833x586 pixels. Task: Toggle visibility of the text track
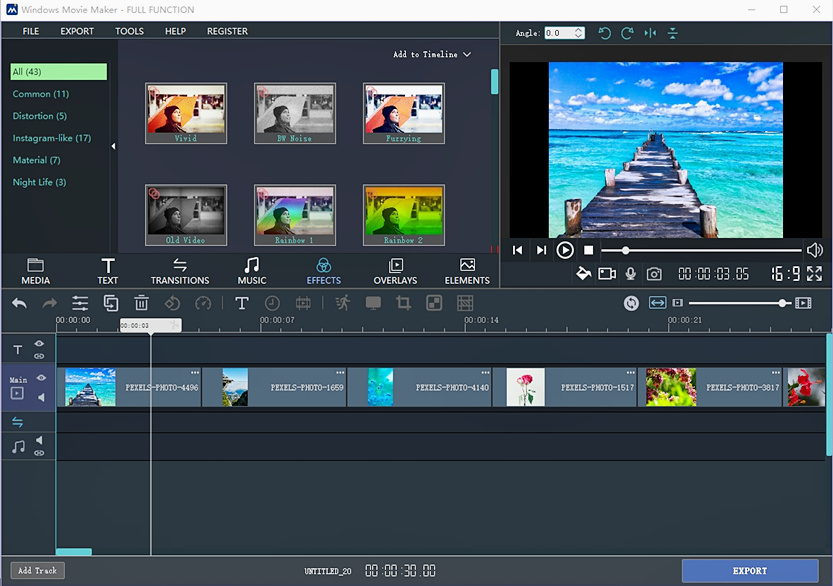(x=40, y=343)
